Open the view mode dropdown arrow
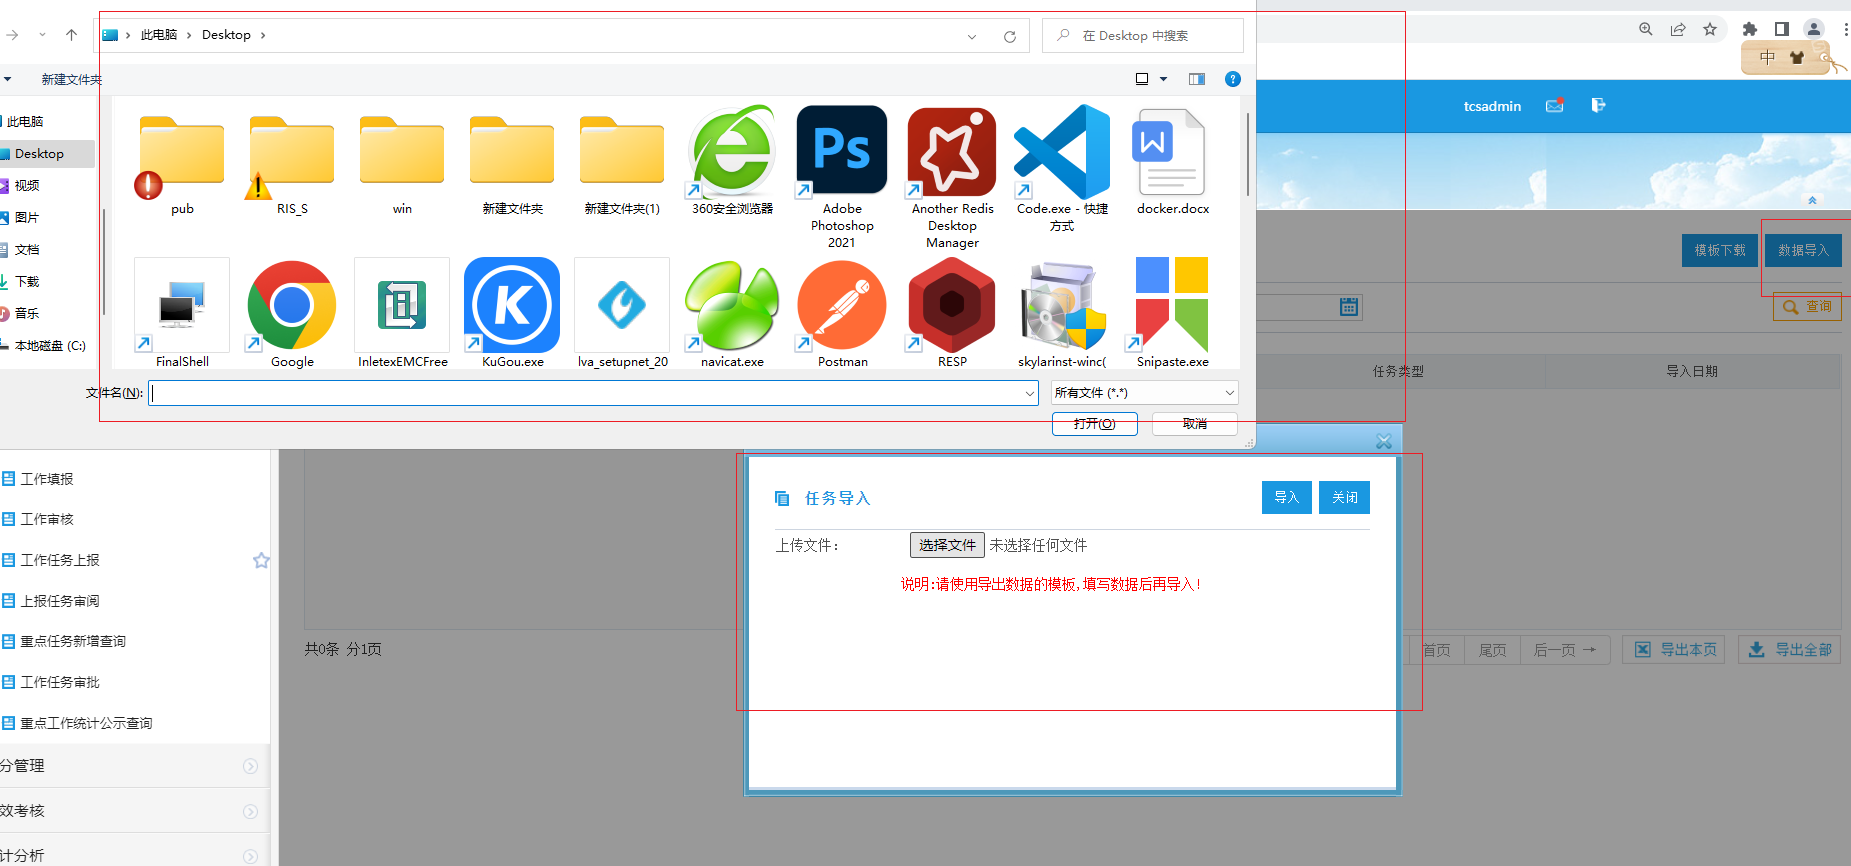 [1163, 79]
